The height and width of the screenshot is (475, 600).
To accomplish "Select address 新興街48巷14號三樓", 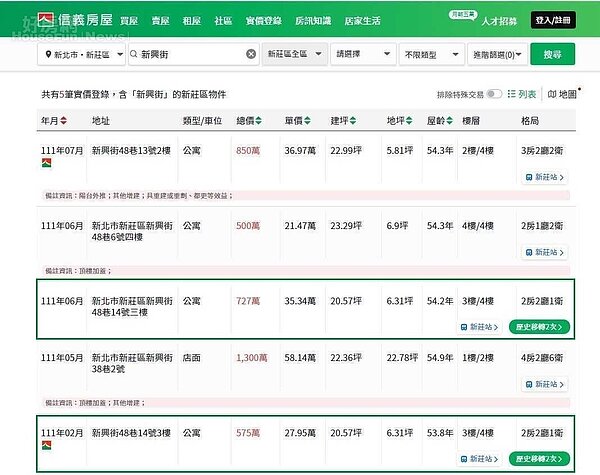I will point(132,307).
